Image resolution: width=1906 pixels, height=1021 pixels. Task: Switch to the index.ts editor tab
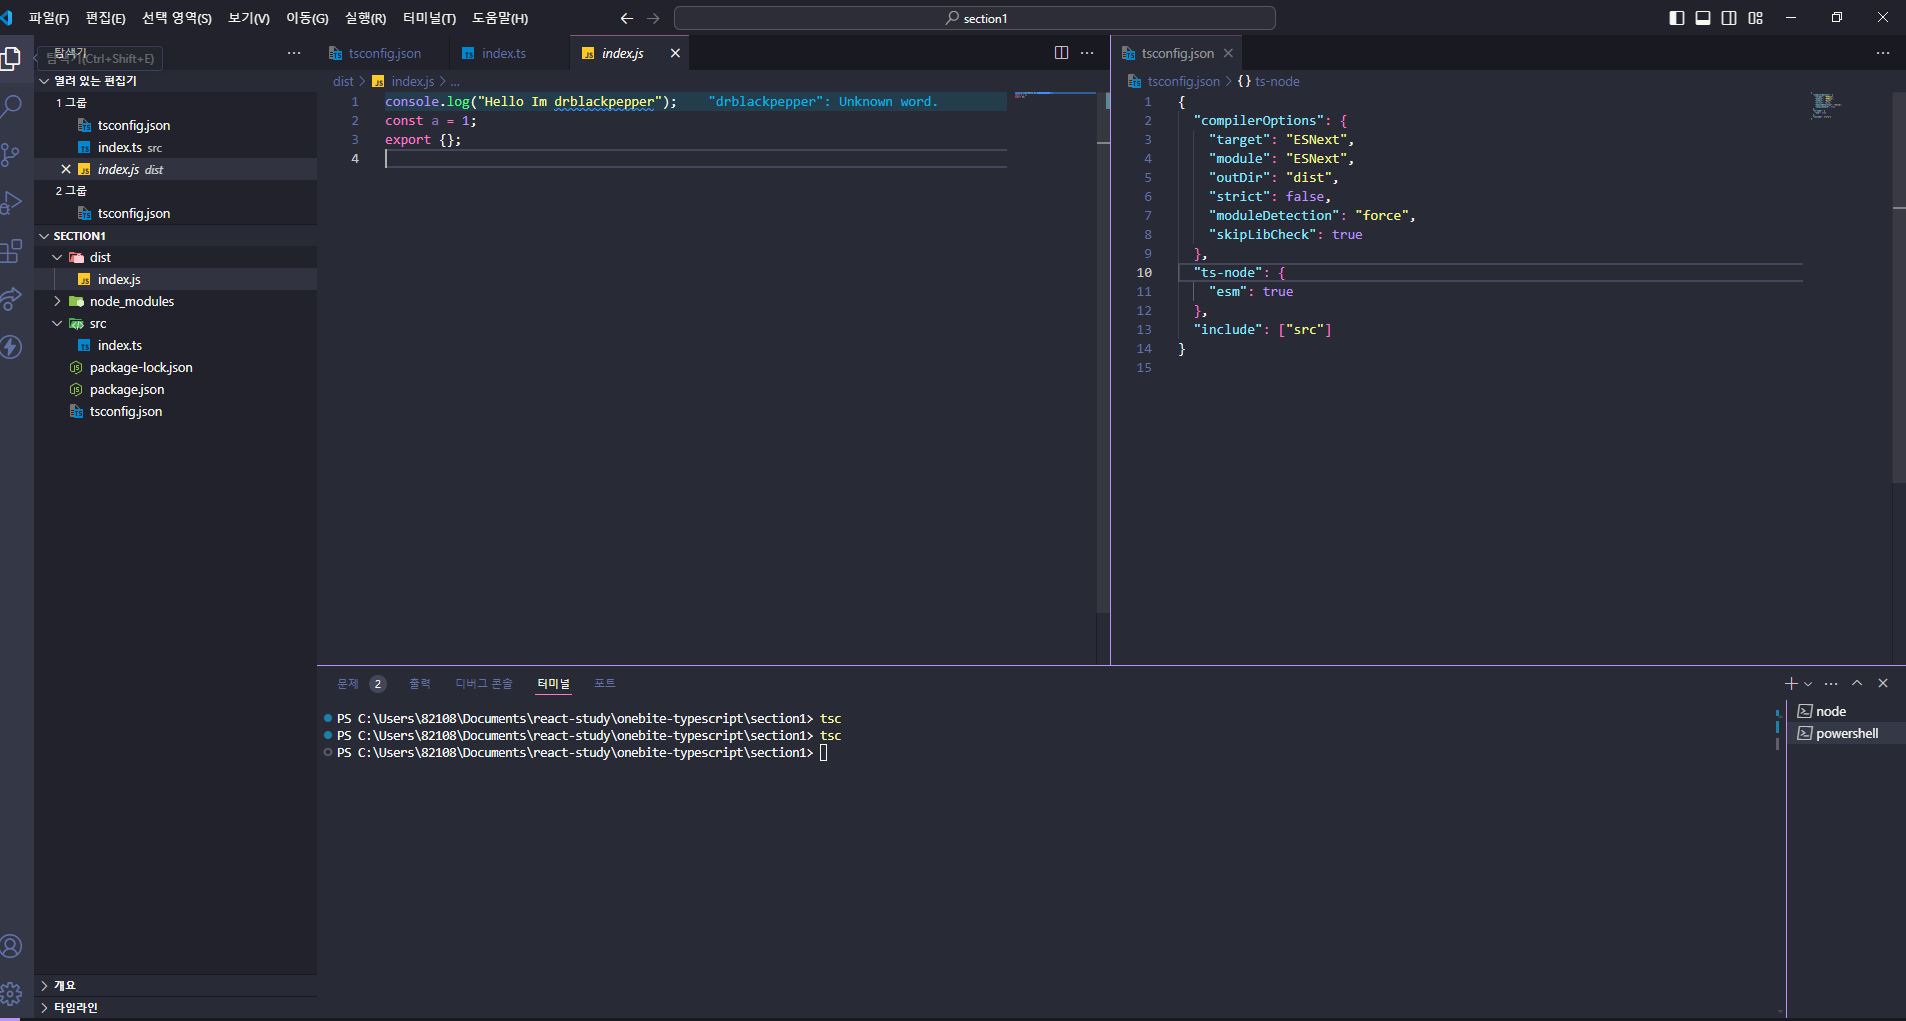(503, 53)
